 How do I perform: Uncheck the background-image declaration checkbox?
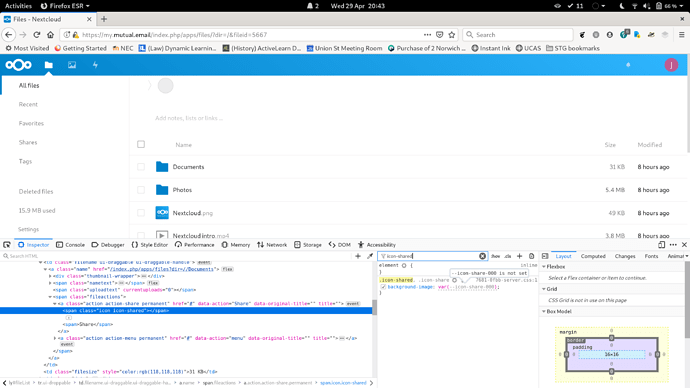pos(383,287)
